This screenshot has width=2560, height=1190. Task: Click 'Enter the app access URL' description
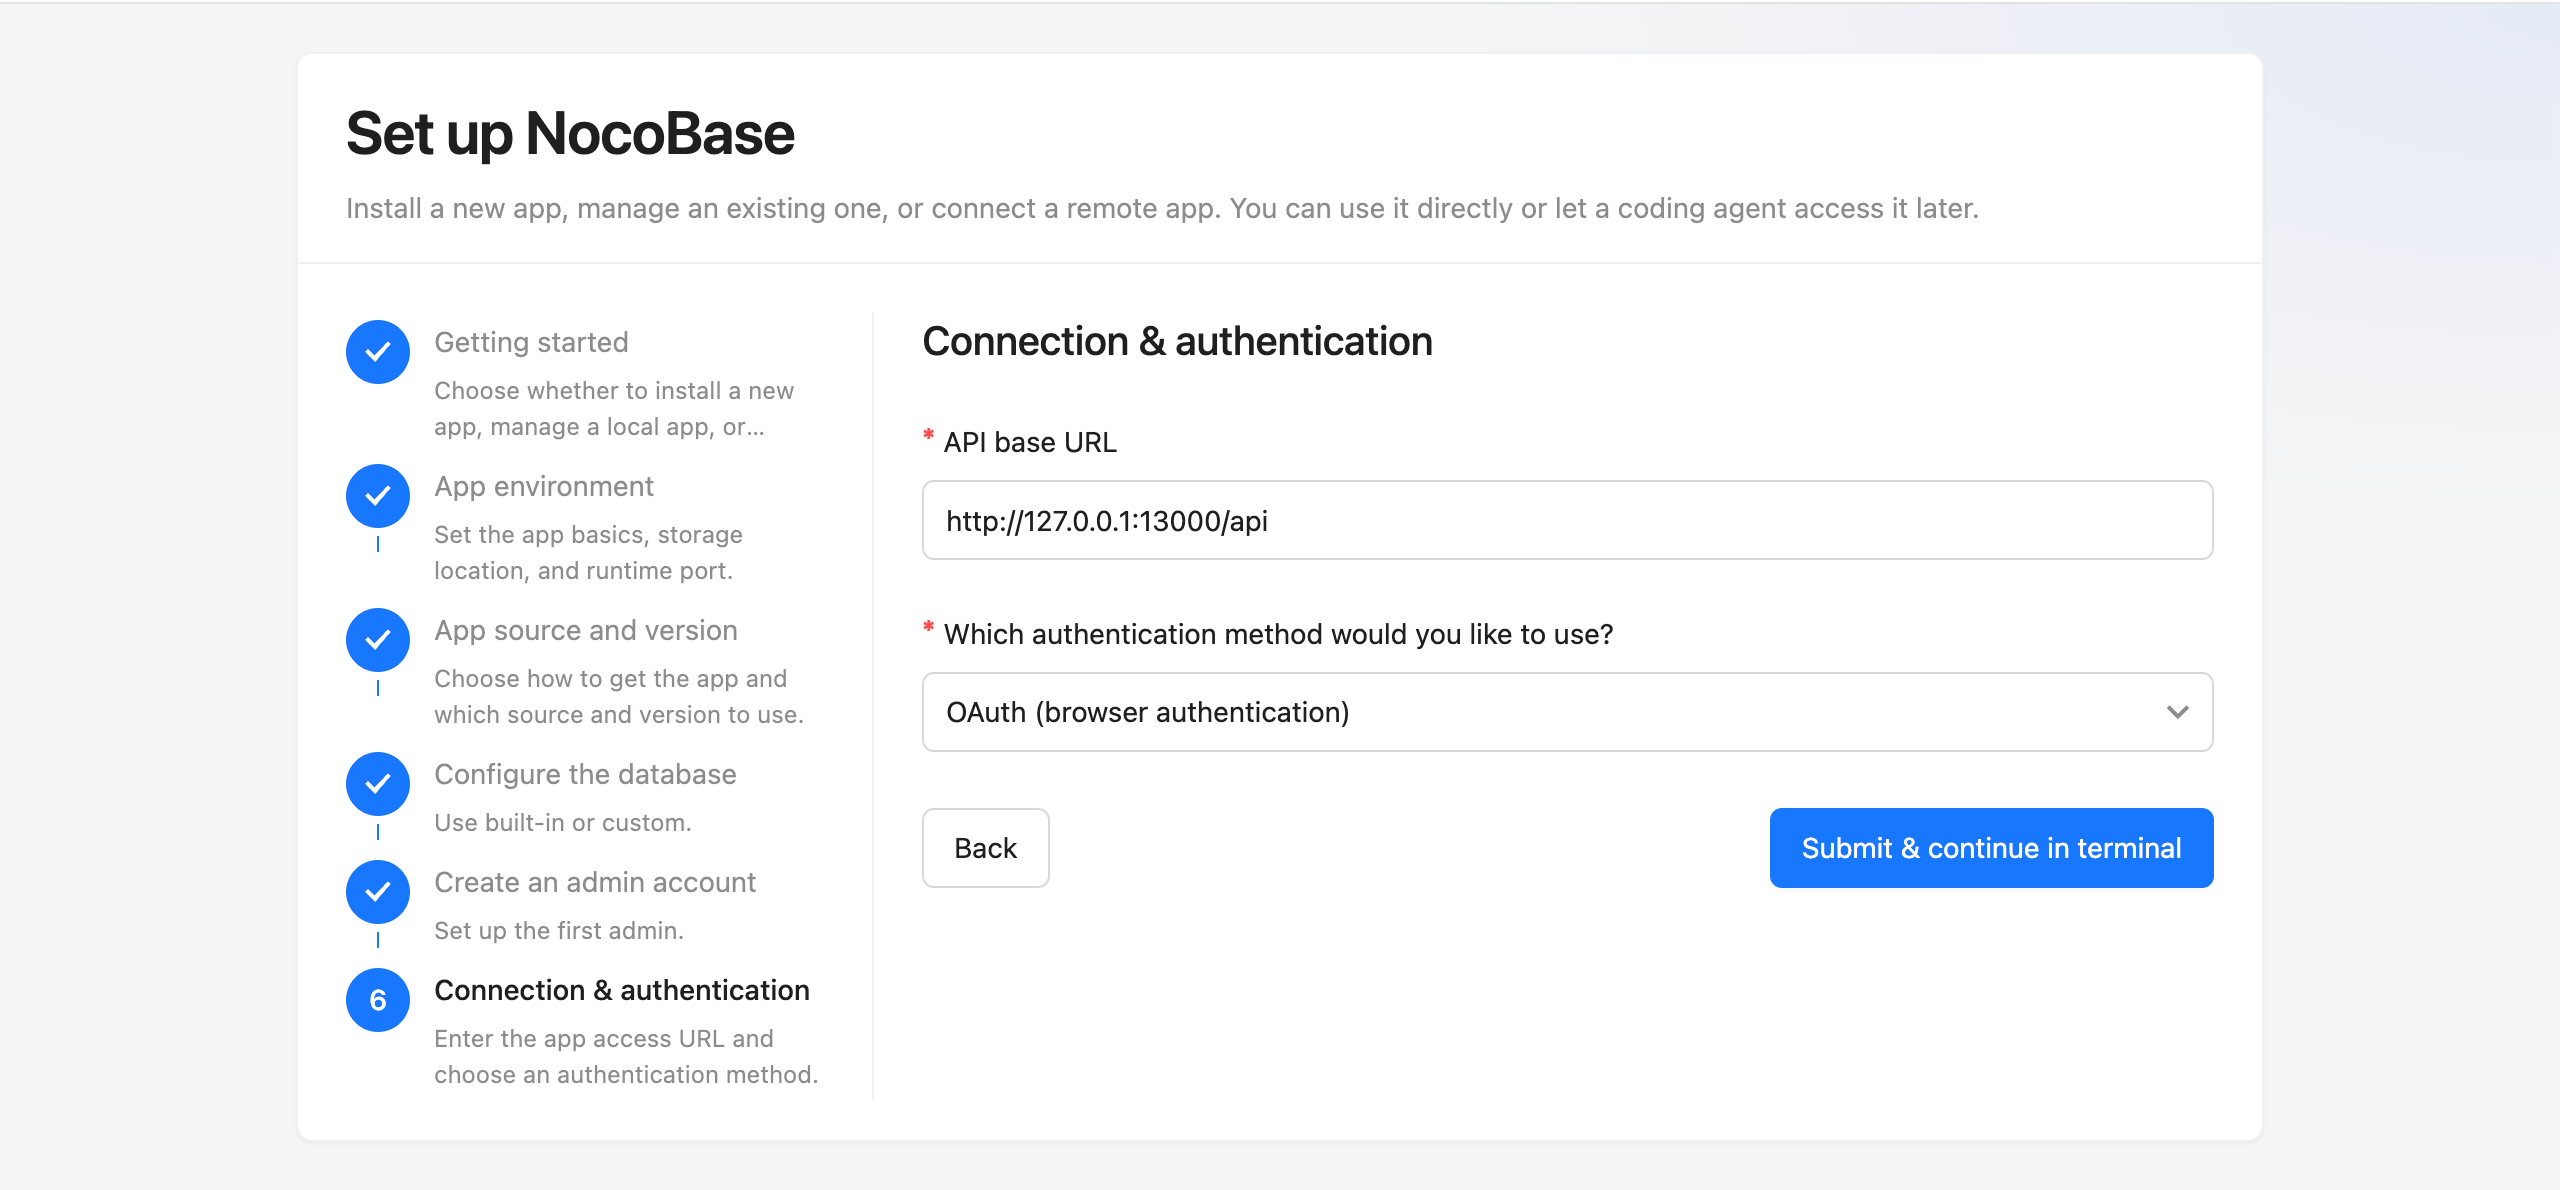pos(626,1056)
